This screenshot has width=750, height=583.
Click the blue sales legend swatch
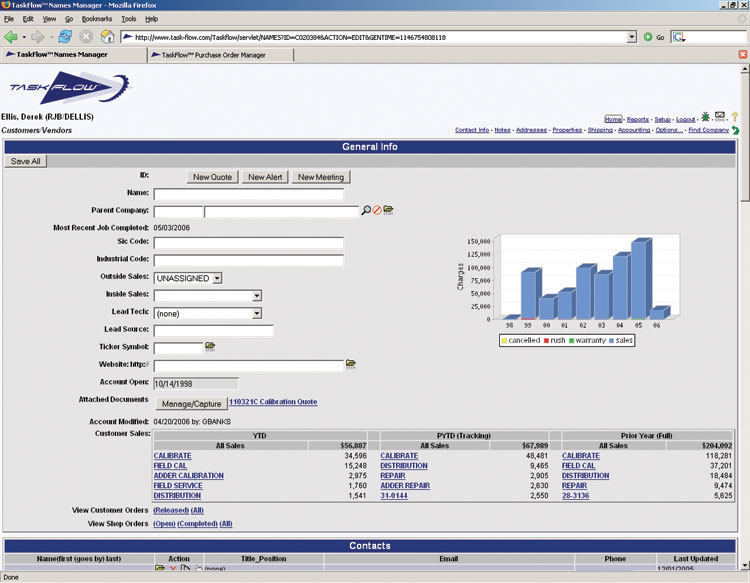click(611, 341)
